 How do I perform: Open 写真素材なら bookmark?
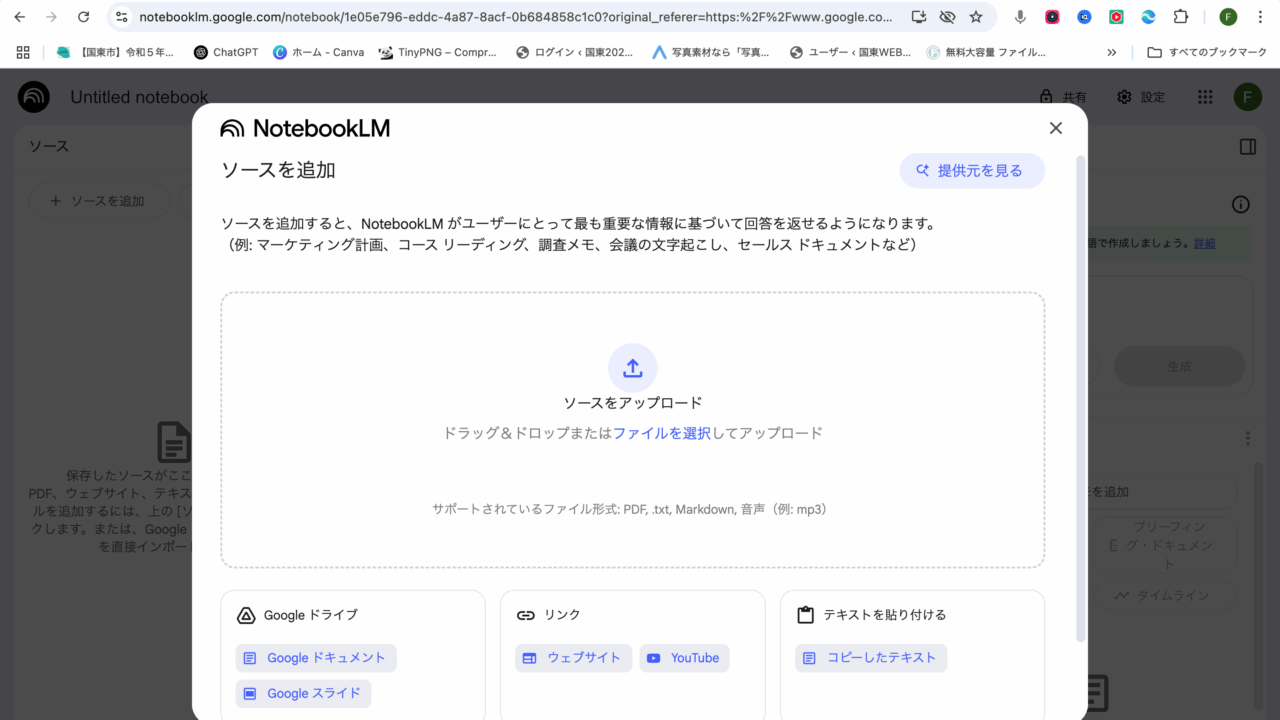711,52
